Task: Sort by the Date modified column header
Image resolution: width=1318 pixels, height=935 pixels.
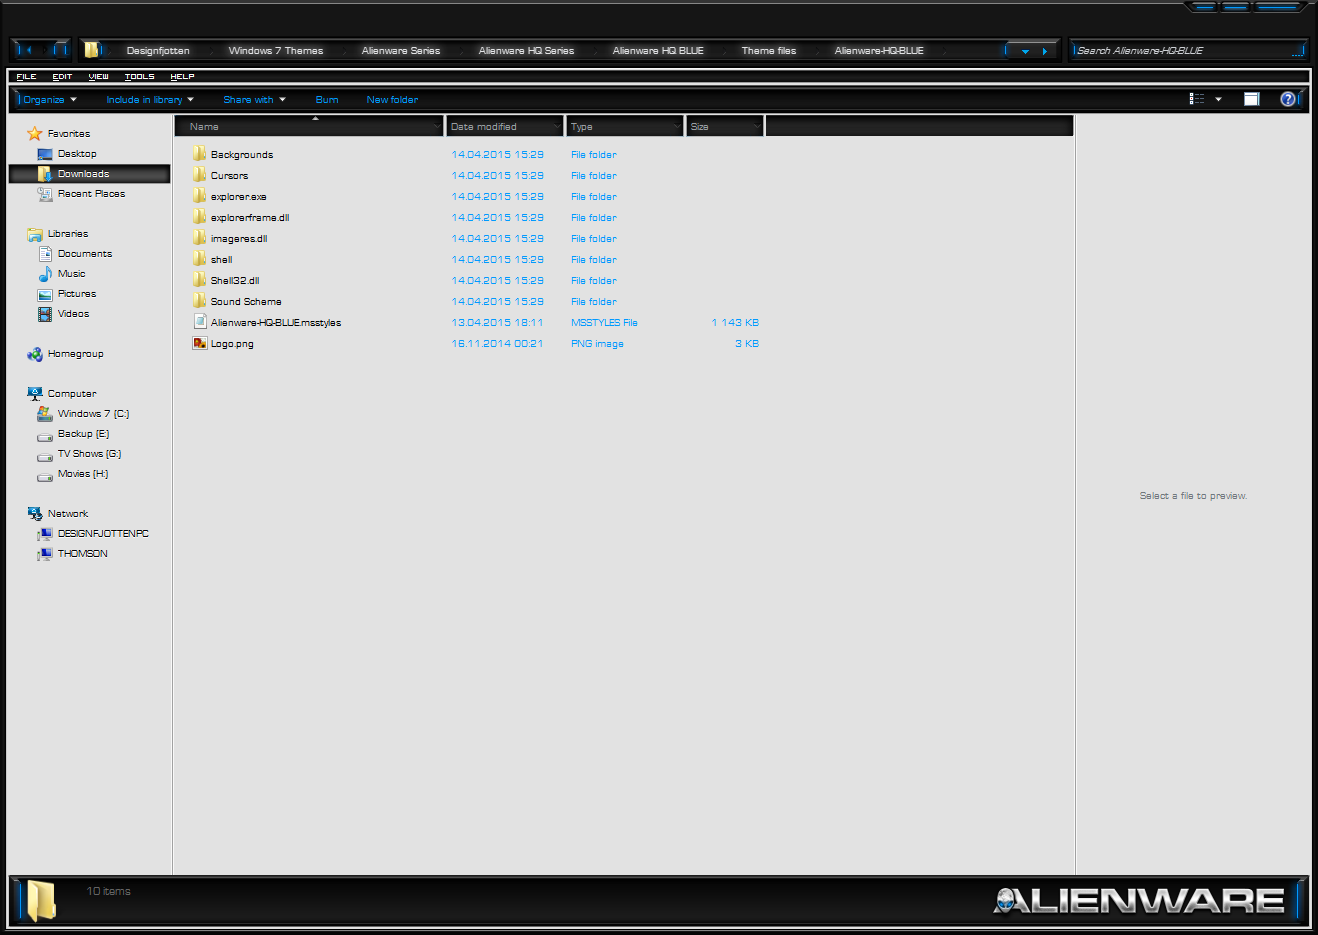Action: (505, 126)
